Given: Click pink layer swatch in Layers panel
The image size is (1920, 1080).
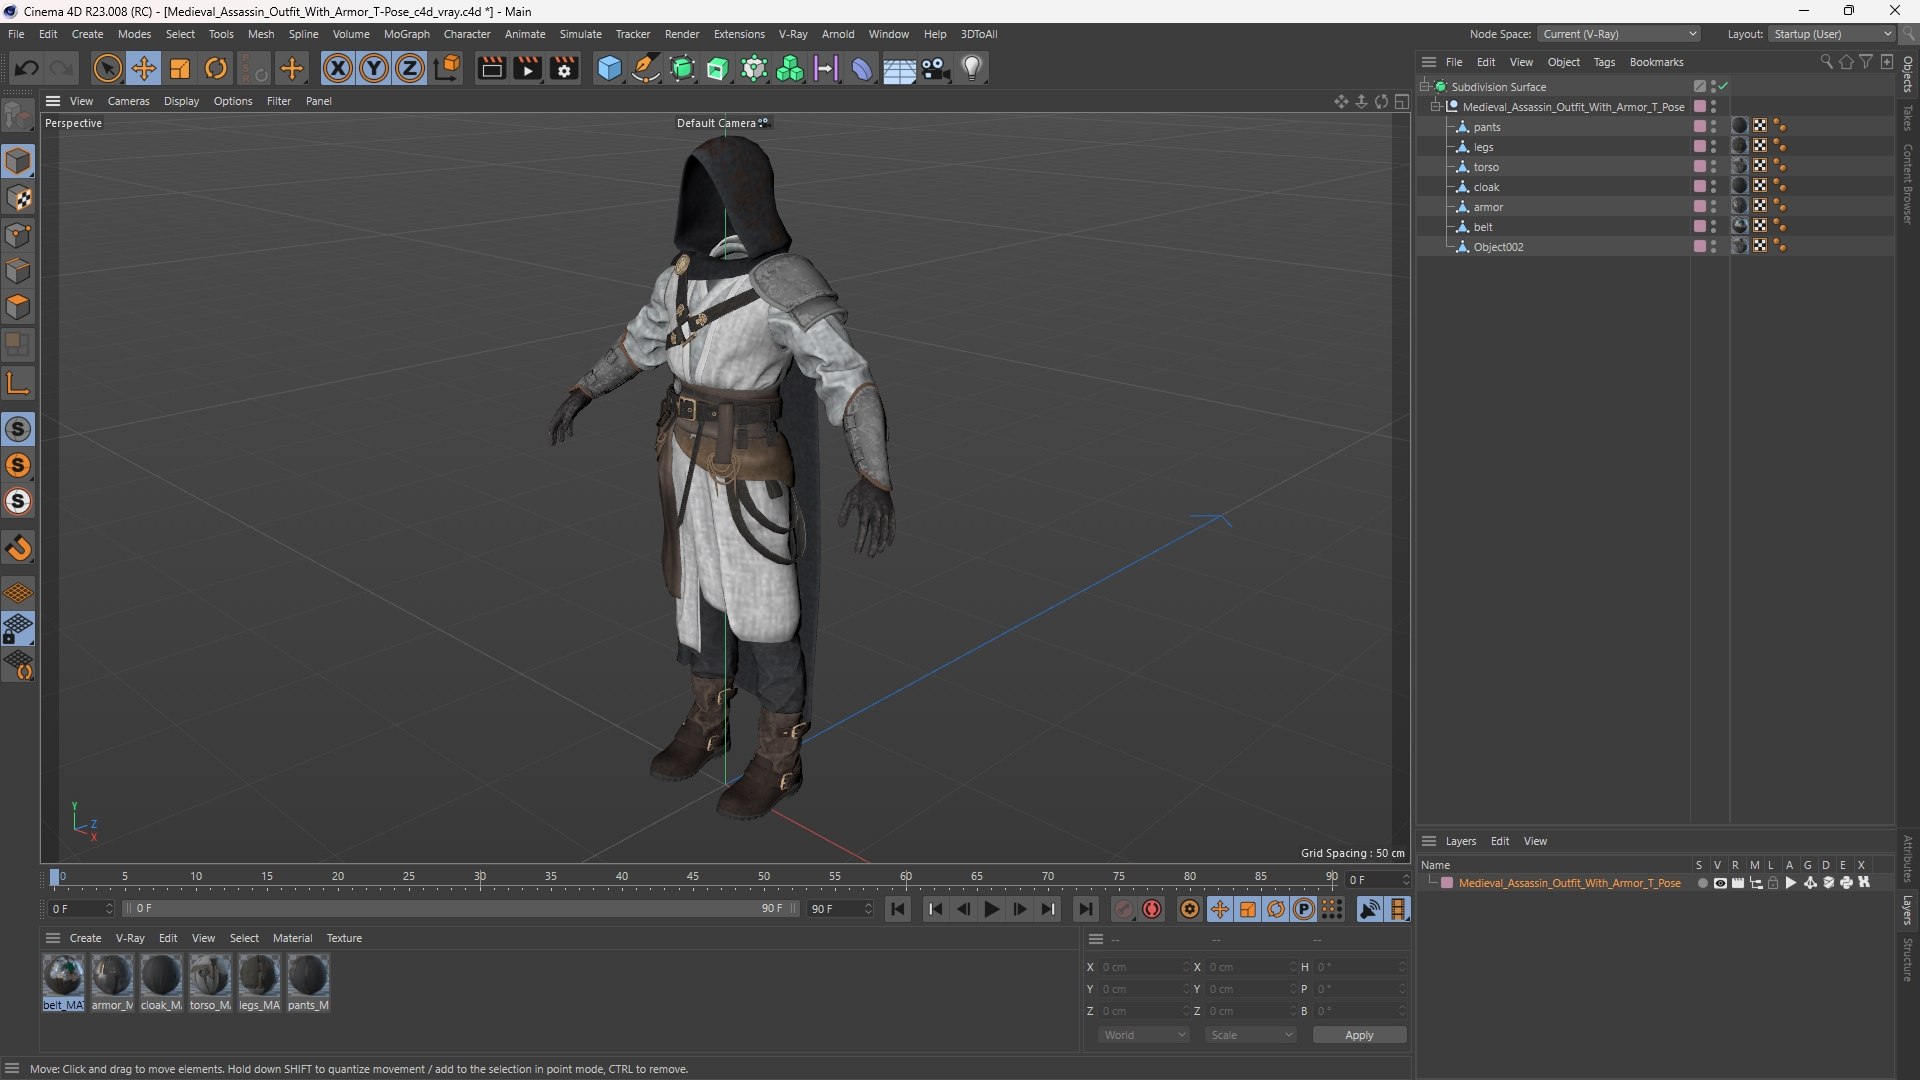Looking at the screenshot, I should click(1446, 883).
